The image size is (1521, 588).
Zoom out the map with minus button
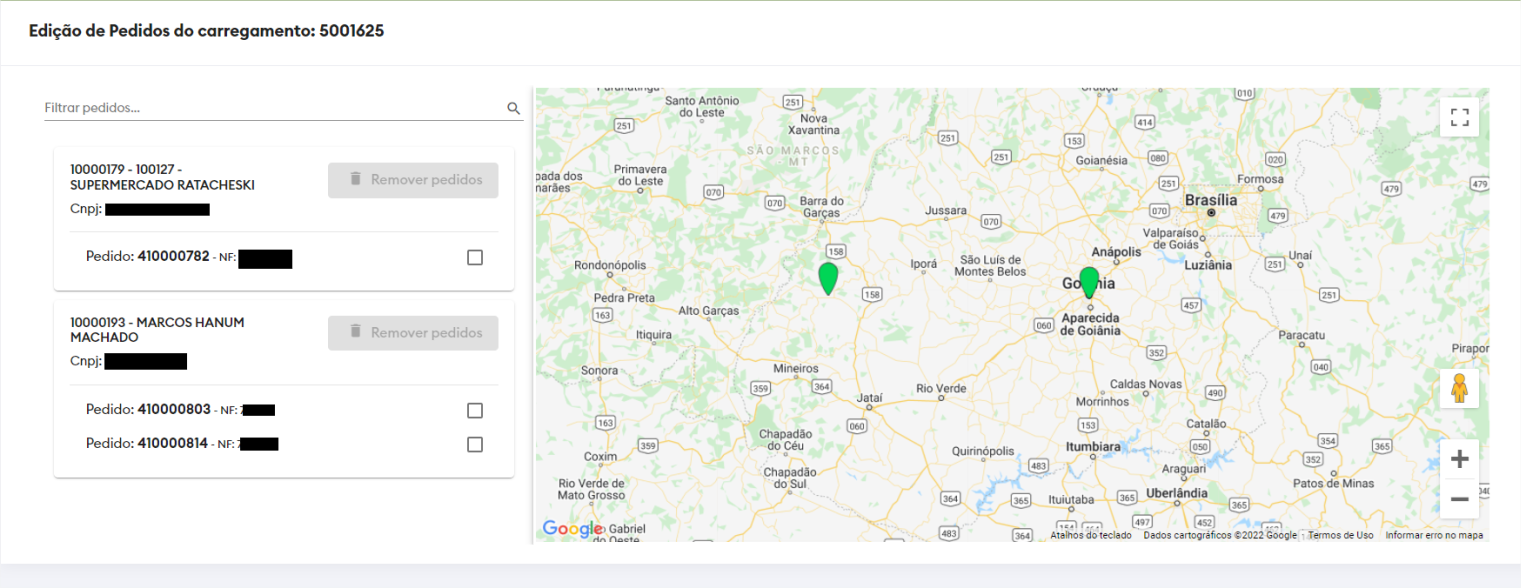(1459, 499)
